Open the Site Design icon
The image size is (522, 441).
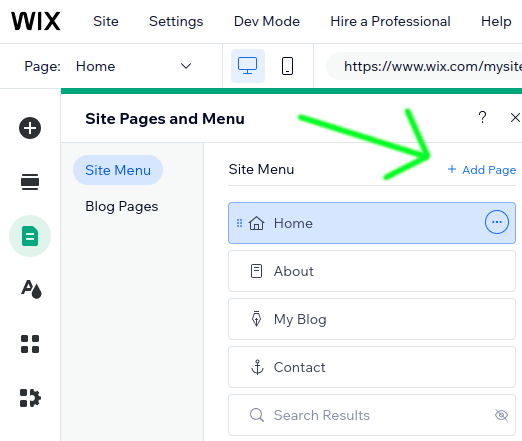pyautogui.click(x=31, y=289)
